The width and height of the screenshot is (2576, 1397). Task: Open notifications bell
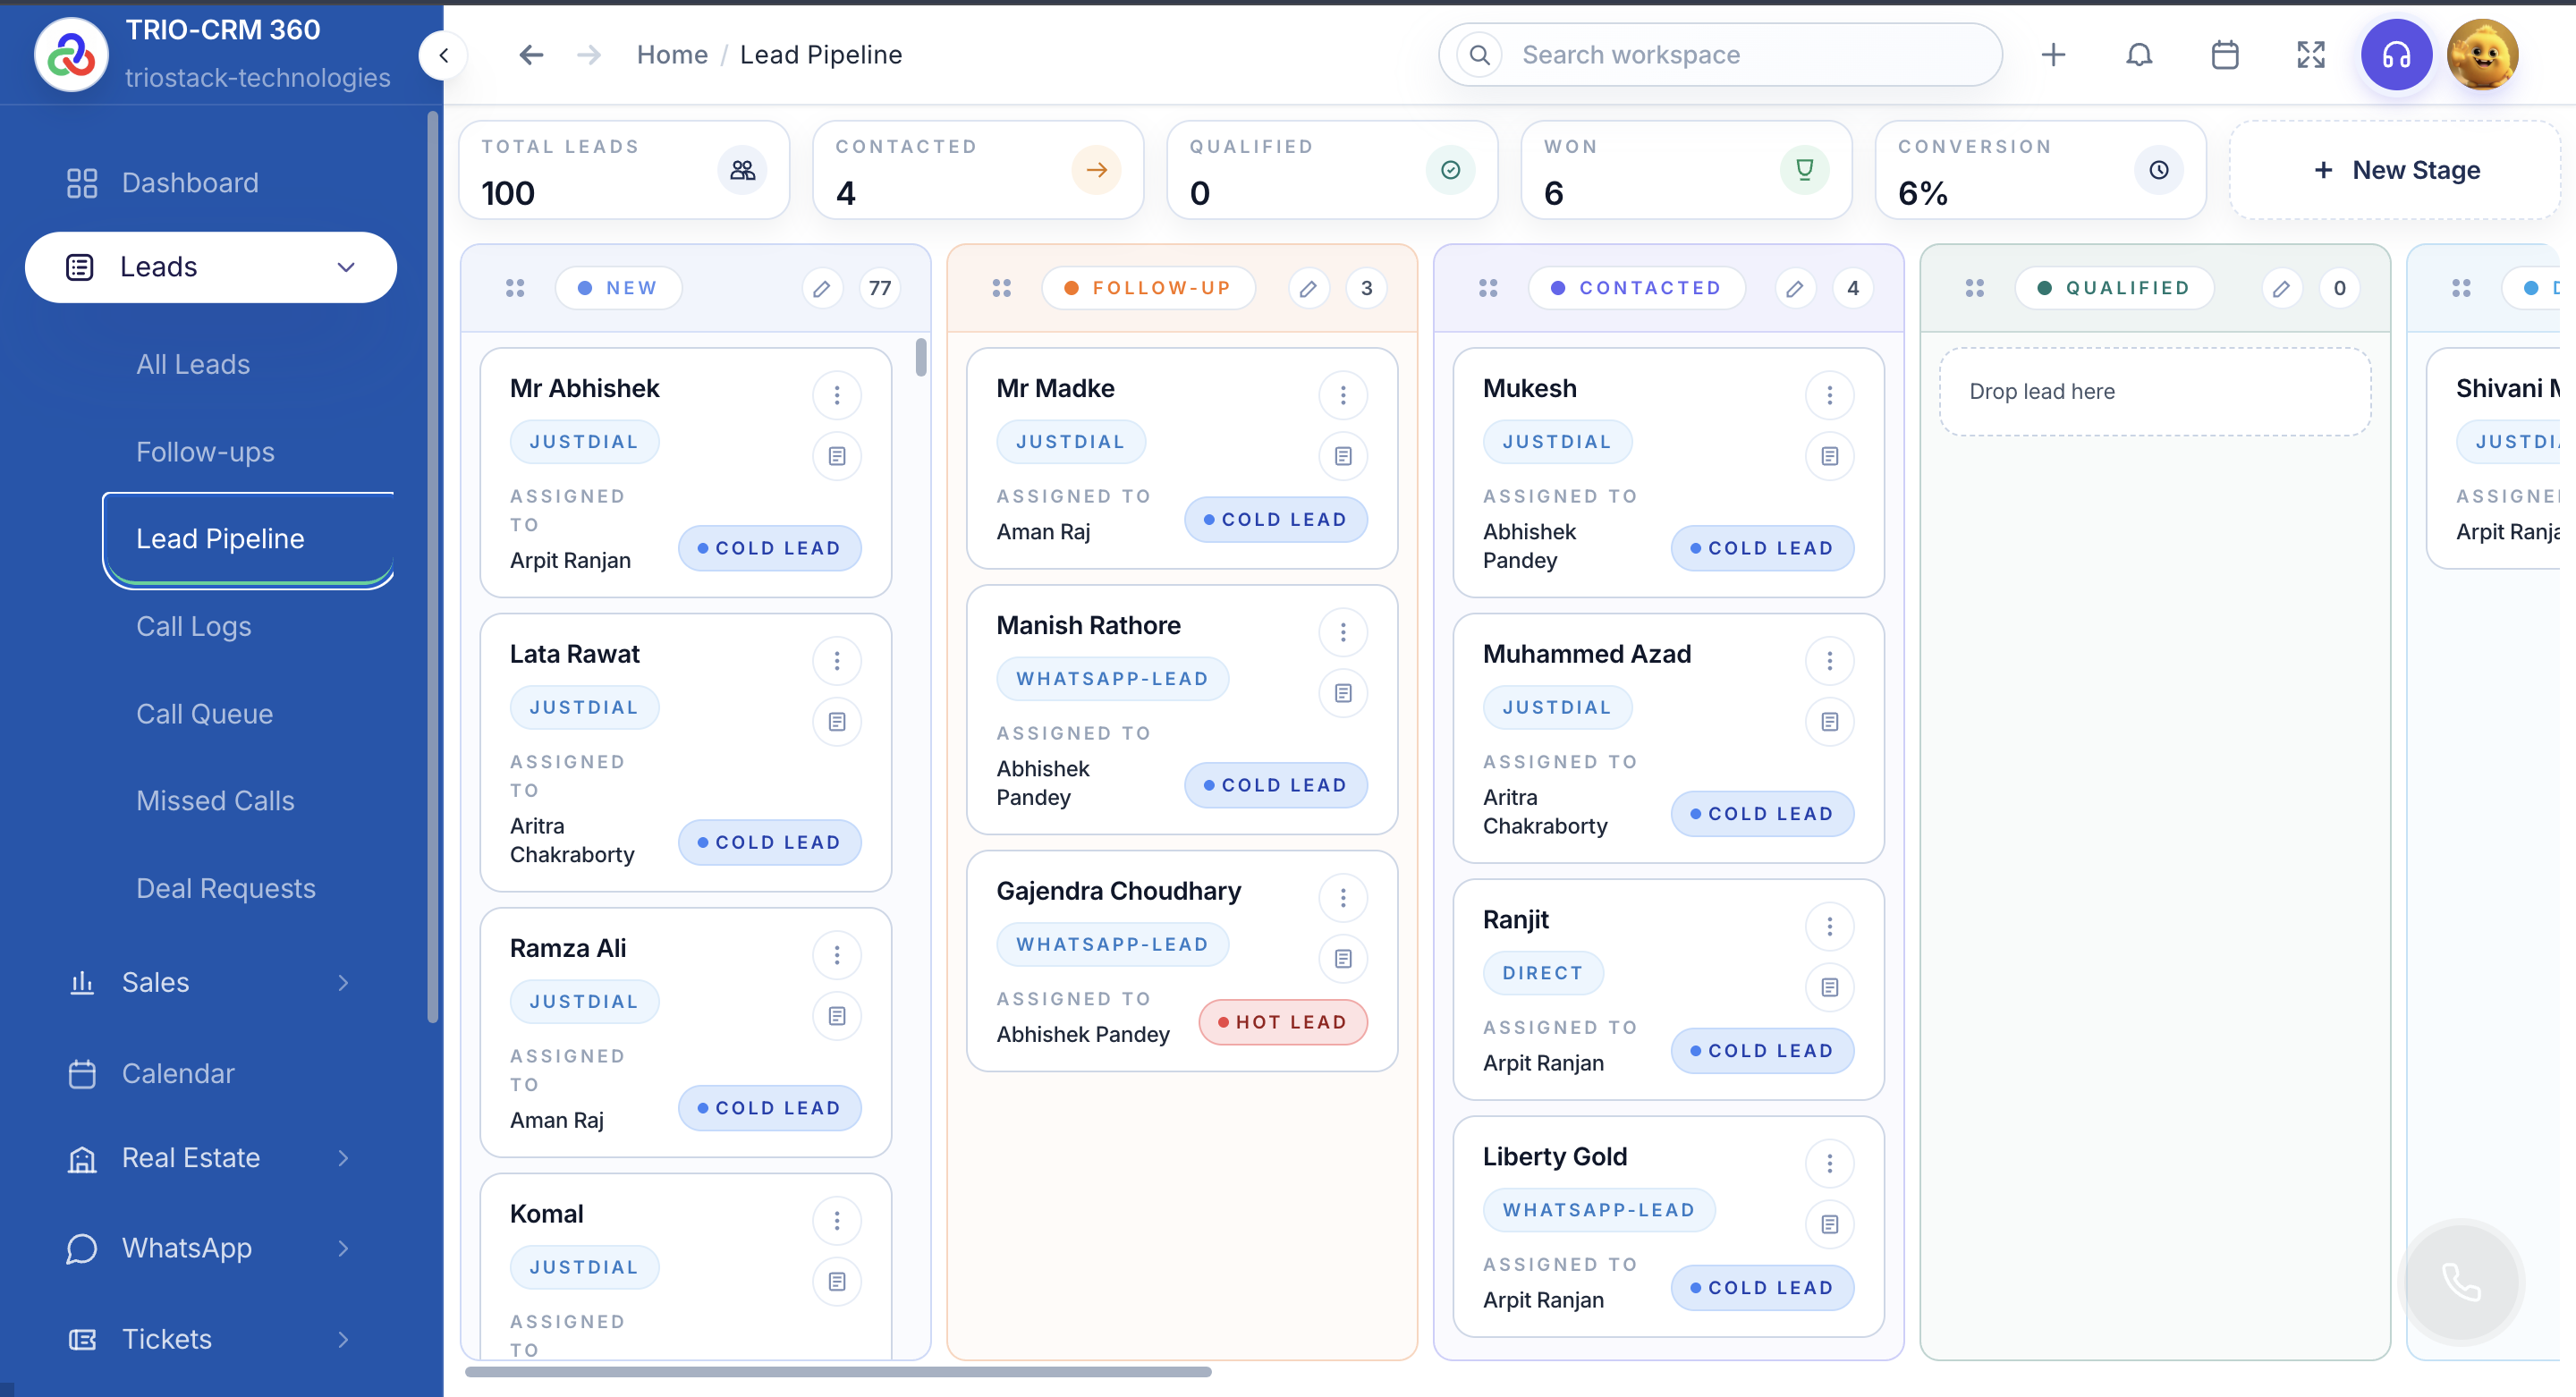(x=2139, y=55)
